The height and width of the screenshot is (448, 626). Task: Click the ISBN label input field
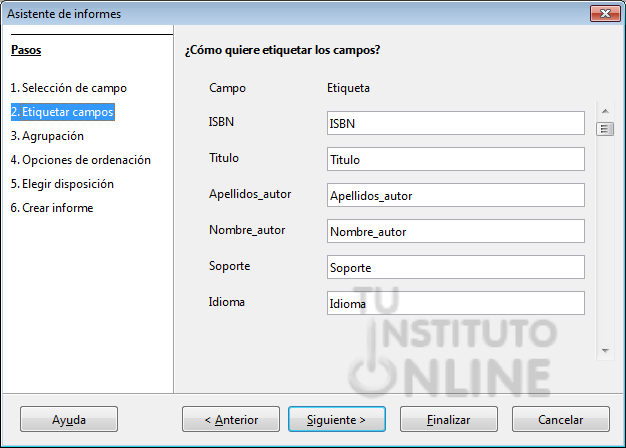[456, 123]
